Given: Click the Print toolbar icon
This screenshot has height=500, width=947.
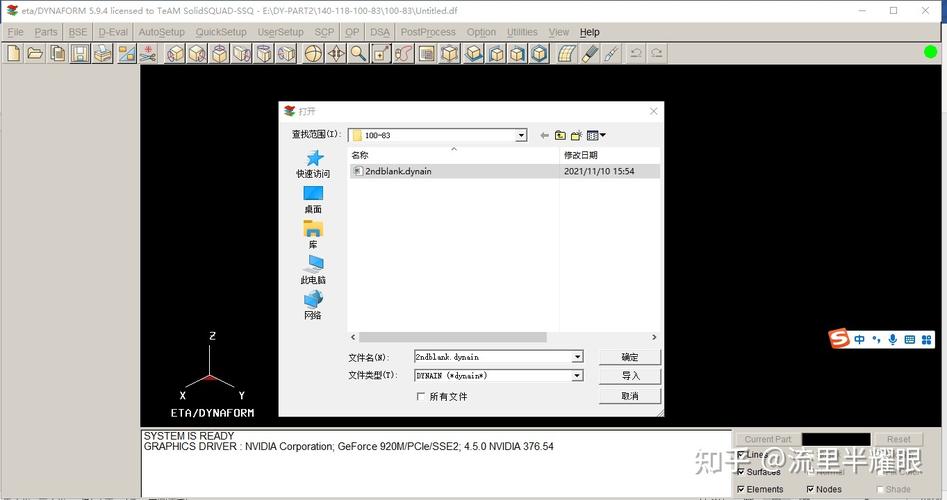Looking at the screenshot, I should coord(102,54).
